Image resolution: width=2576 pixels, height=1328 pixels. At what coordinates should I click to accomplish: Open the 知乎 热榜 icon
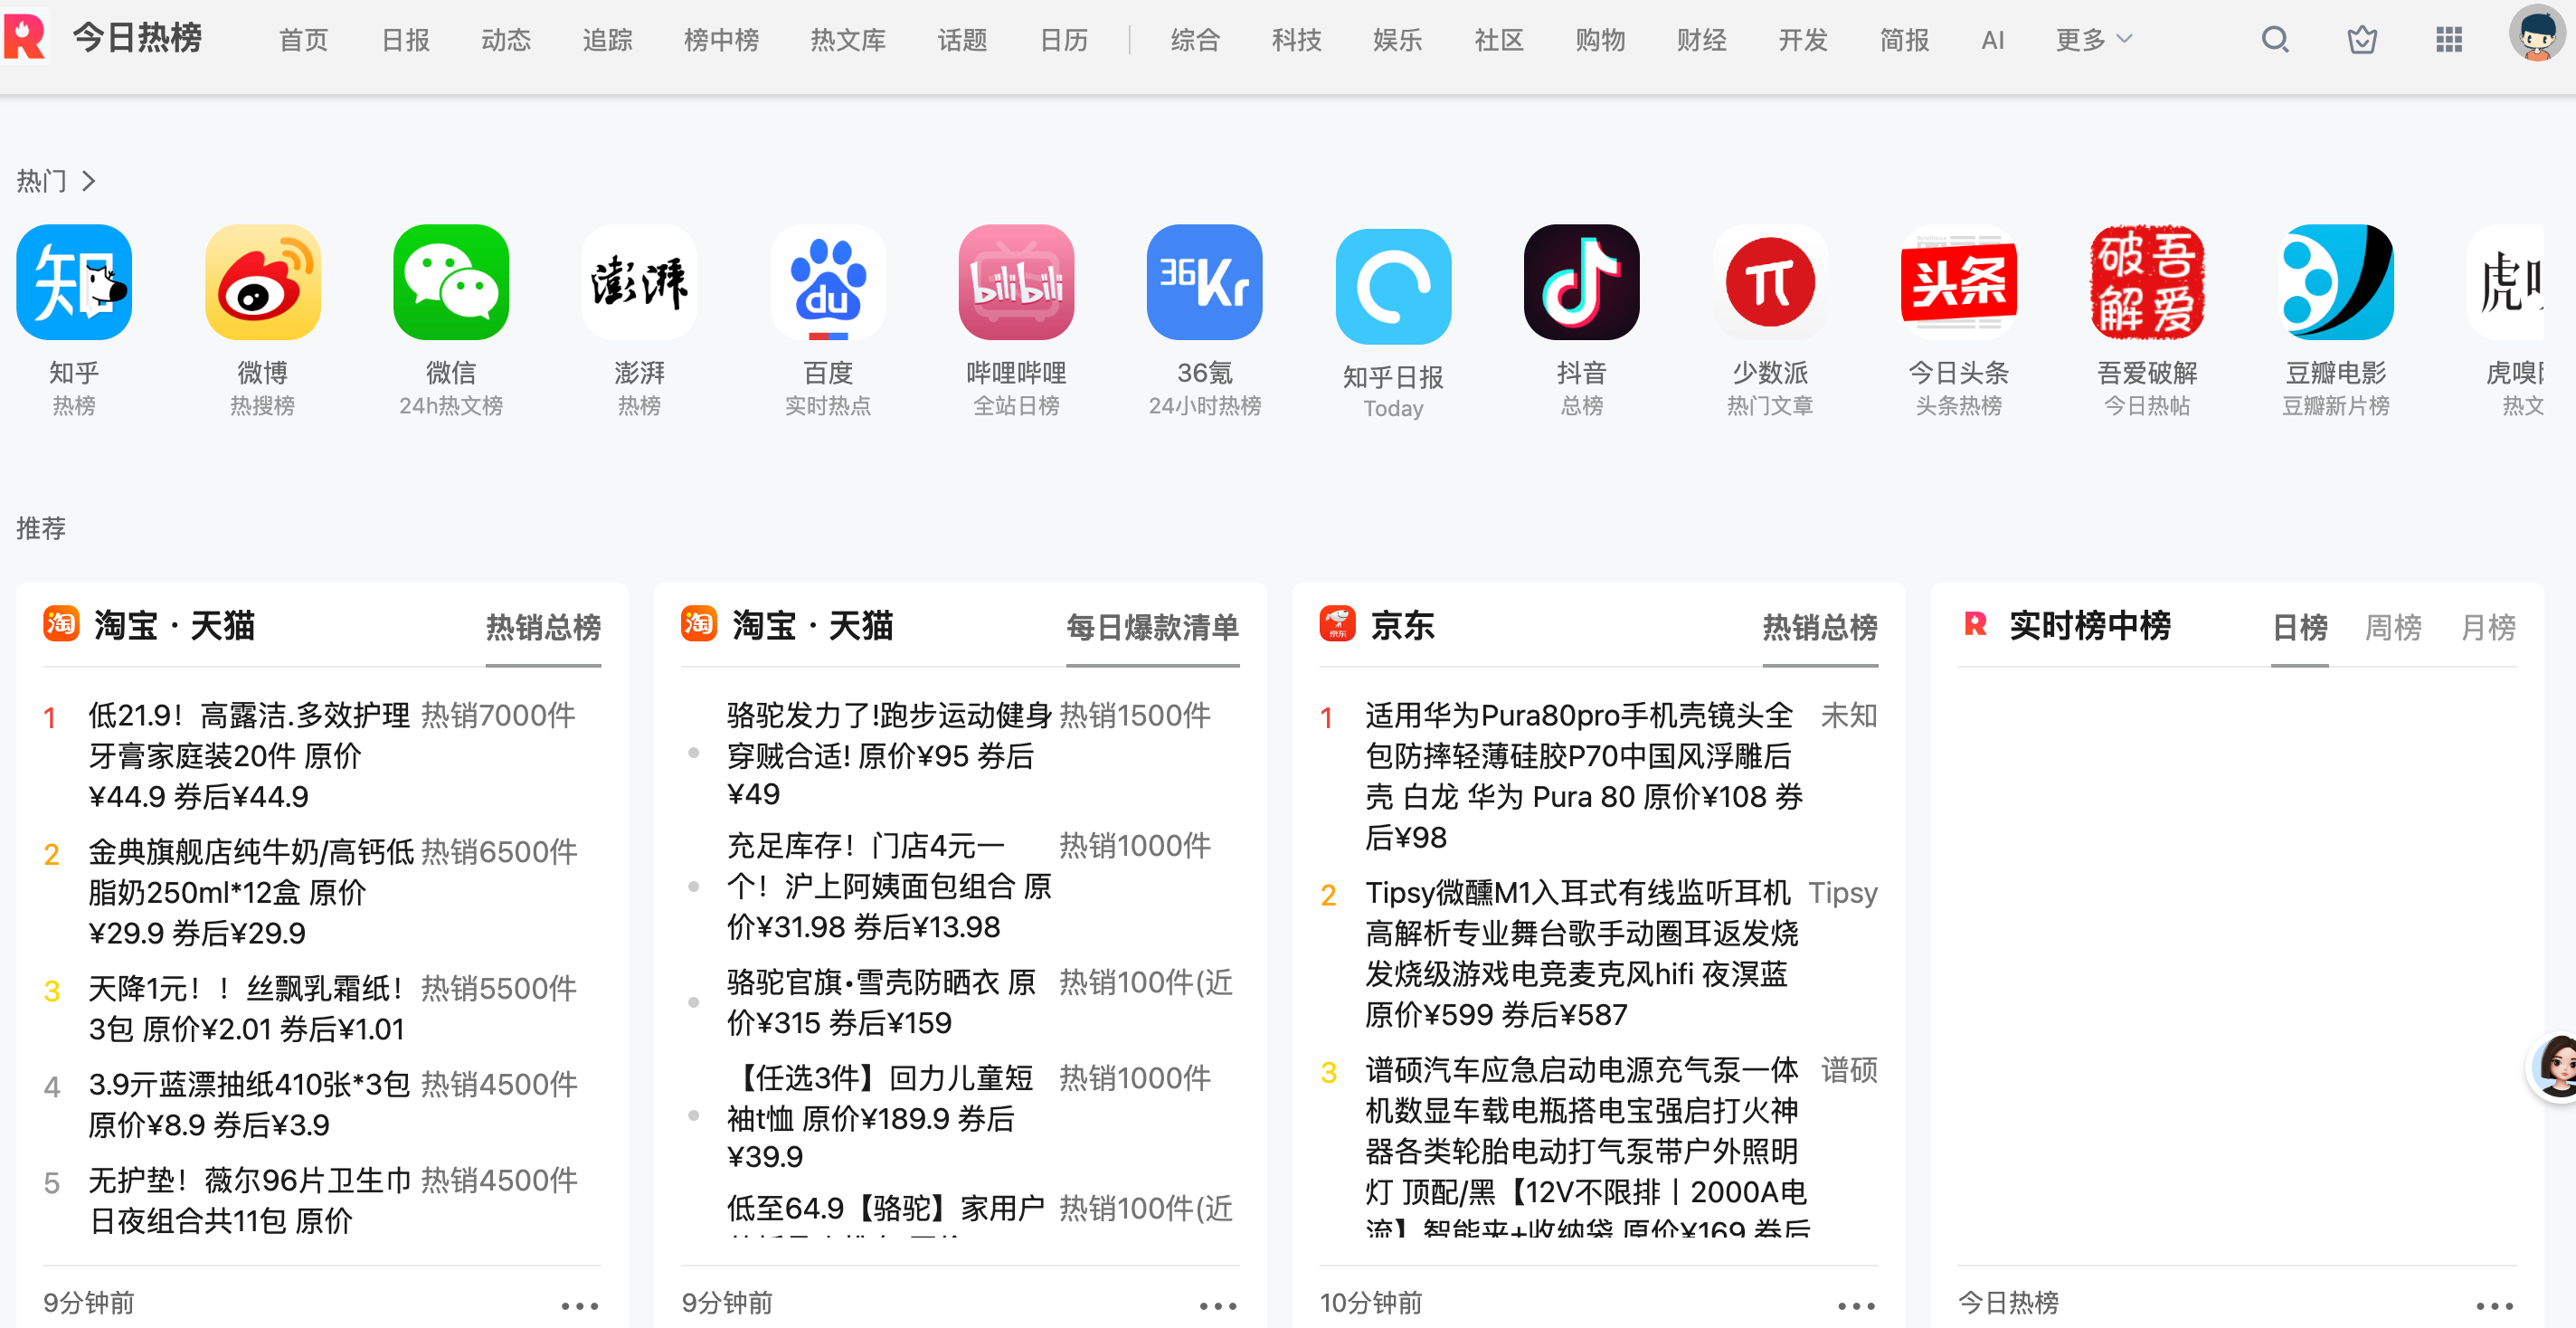pyautogui.click(x=74, y=282)
